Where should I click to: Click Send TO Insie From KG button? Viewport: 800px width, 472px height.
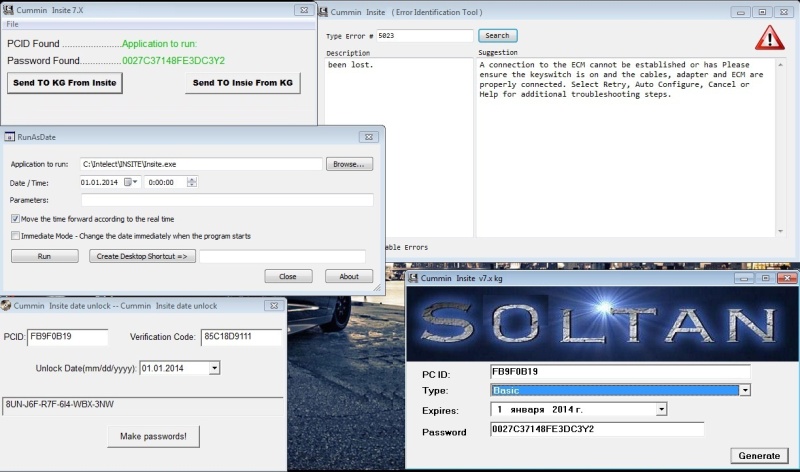[x=242, y=83]
